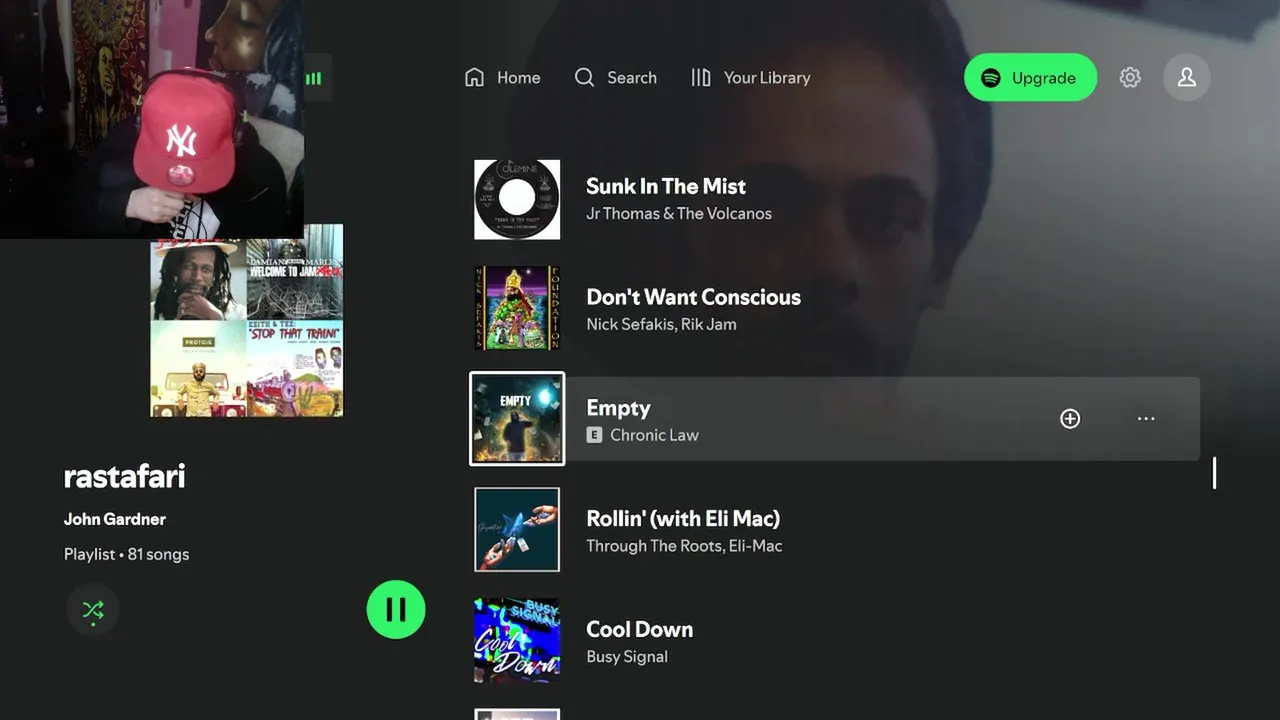Click the rastafari playlist cover collage
Image resolution: width=1280 pixels, height=720 pixels.
pyautogui.click(x=247, y=320)
